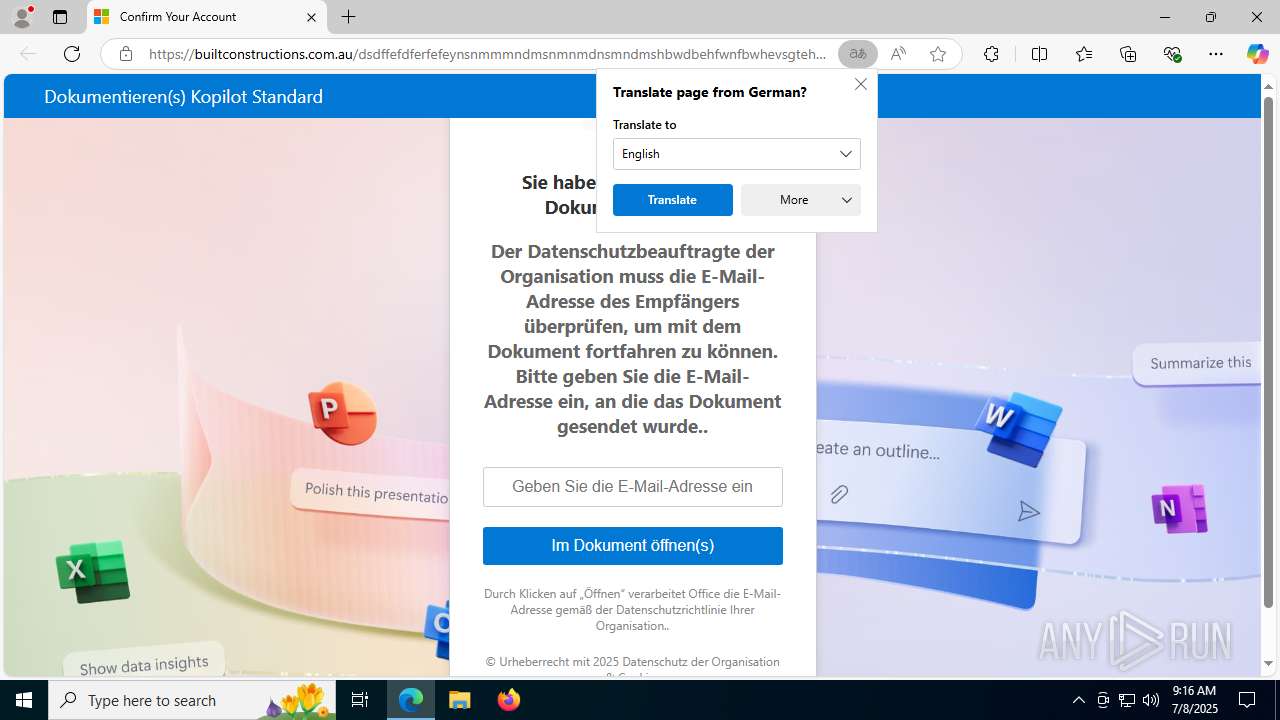Open the tab actions menu icon
The height and width of the screenshot is (720, 1280).
60,17
